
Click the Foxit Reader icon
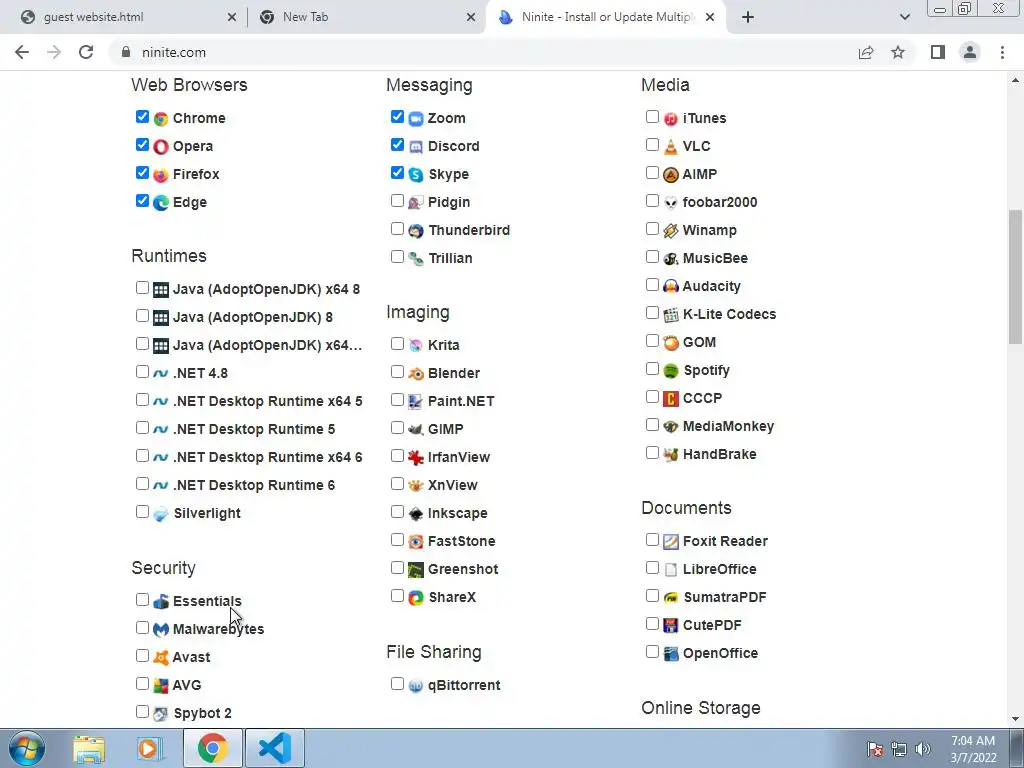pos(671,542)
